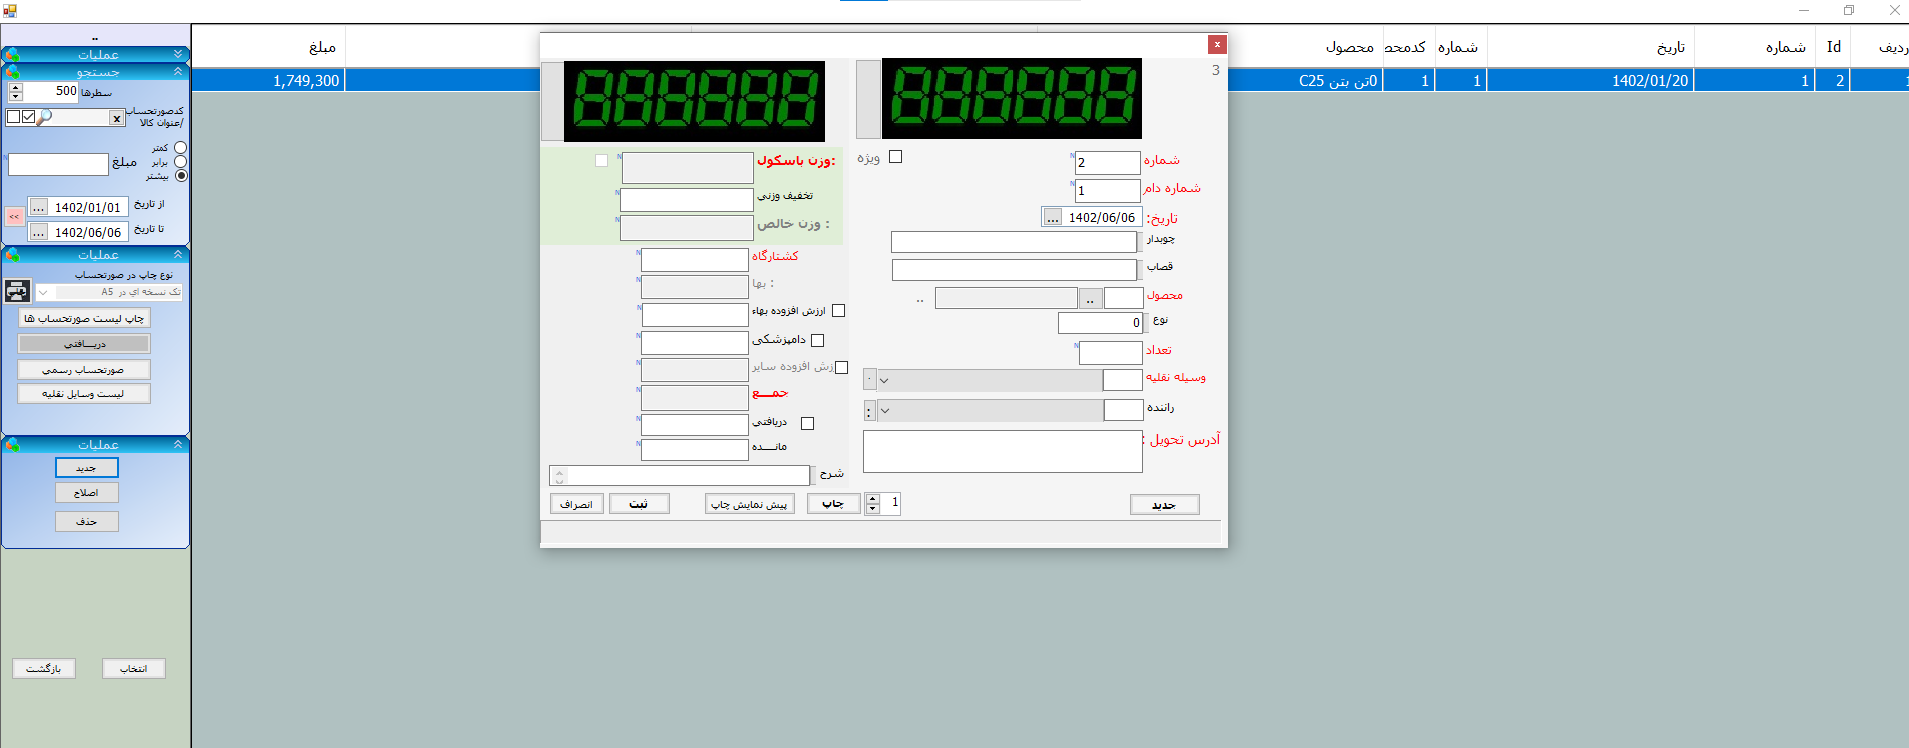Enable the ارزش افزوده بهاء checkbox

click(x=838, y=311)
